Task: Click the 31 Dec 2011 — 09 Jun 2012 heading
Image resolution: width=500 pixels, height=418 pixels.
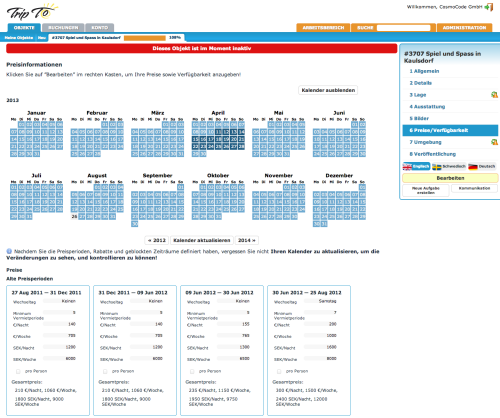Action: pyautogui.click(x=133, y=293)
